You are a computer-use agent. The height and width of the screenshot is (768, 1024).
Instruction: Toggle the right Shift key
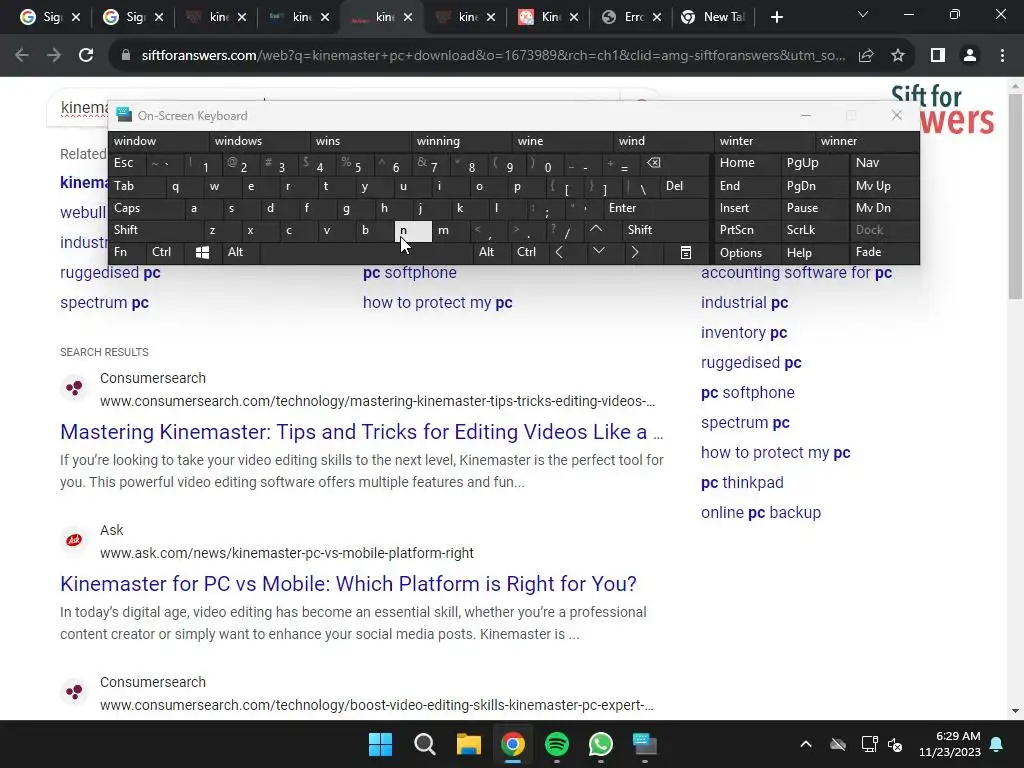666,230
